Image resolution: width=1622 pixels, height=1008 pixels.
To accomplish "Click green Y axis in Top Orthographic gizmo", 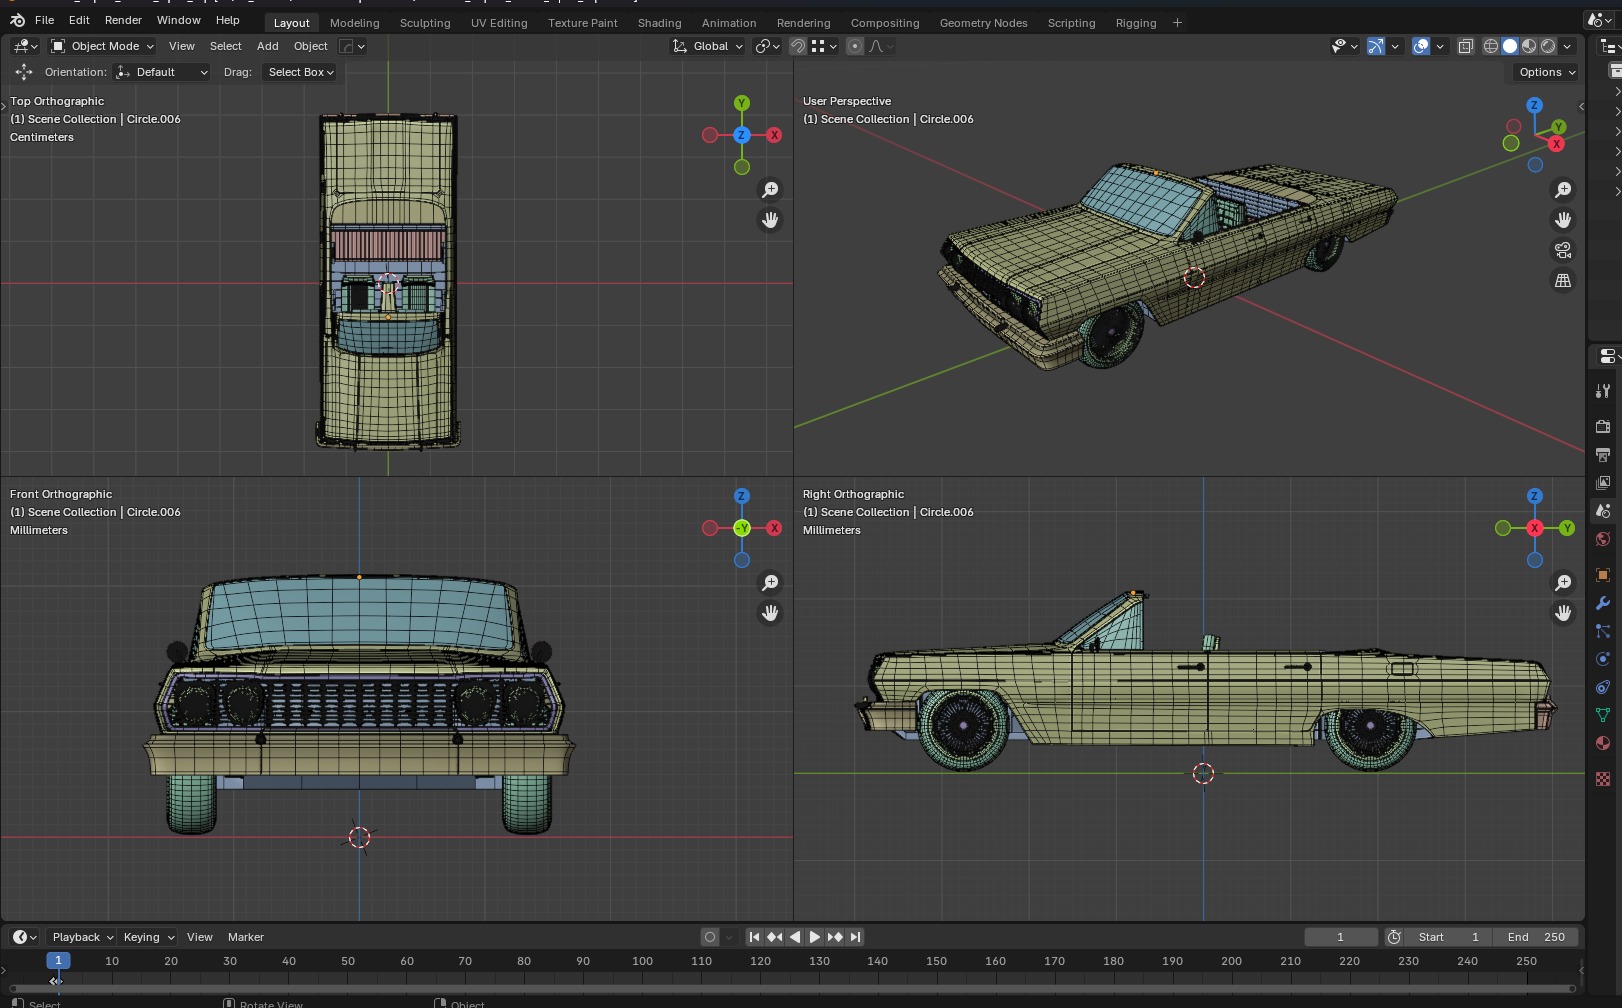I will (742, 103).
